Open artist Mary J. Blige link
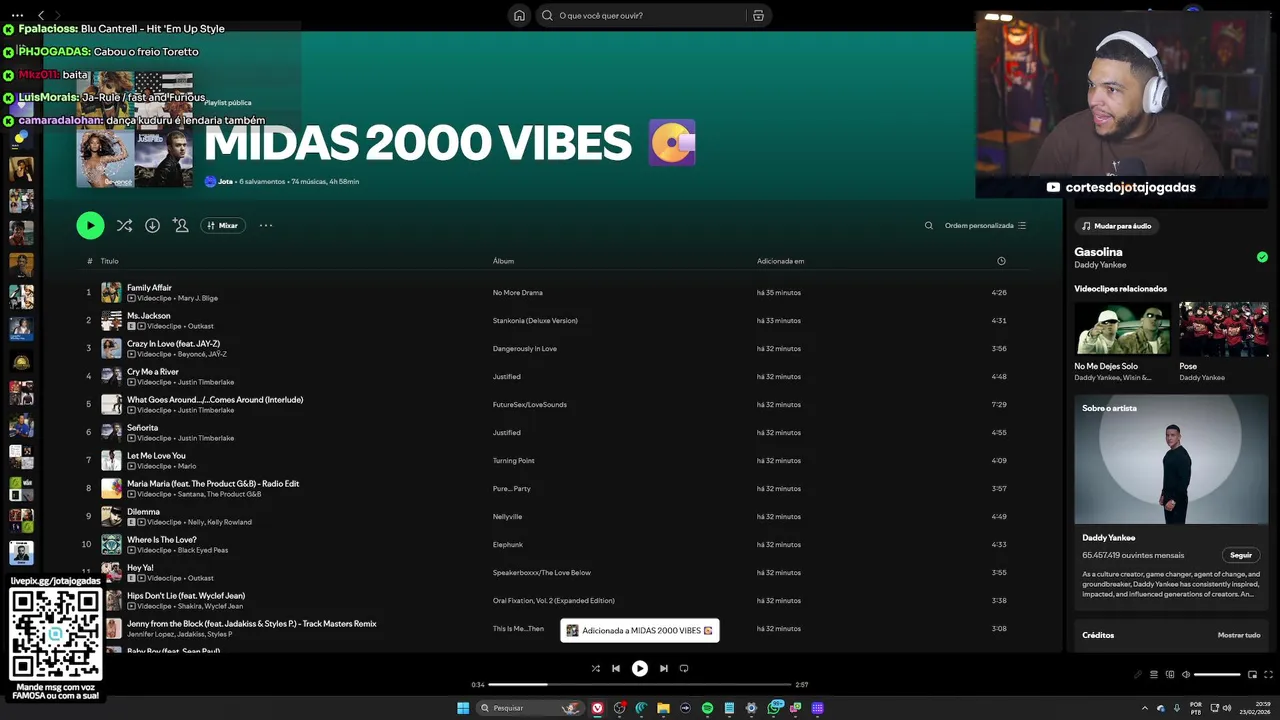 coord(197,298)
